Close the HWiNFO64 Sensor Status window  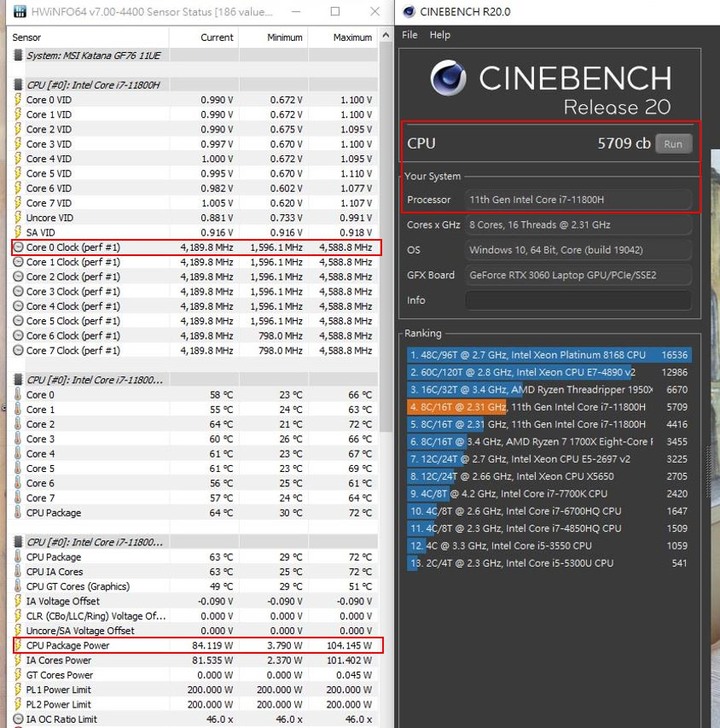tap(375, 12)
